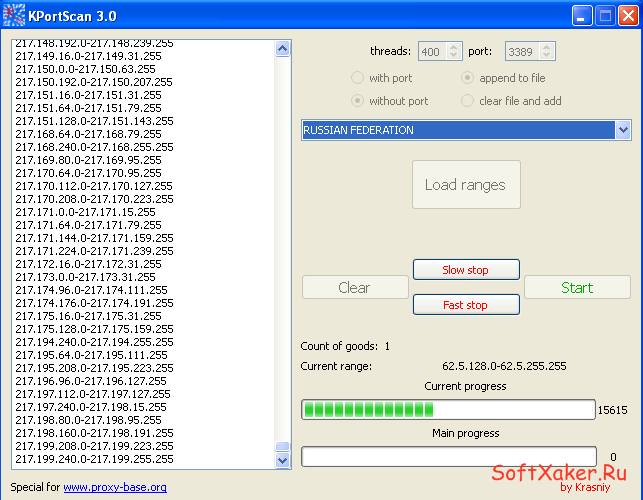
Task: Click the port number field
Action: (522, 51)
